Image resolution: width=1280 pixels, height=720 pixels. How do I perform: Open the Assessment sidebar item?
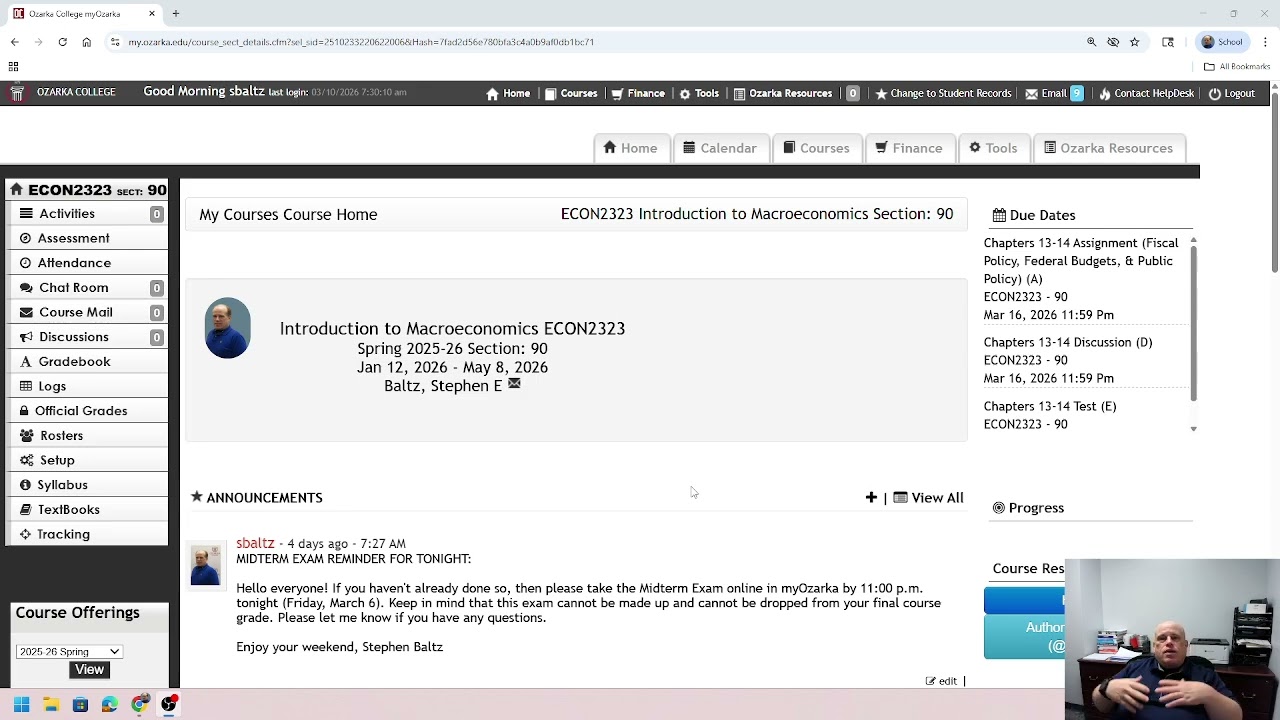[88, 238]
